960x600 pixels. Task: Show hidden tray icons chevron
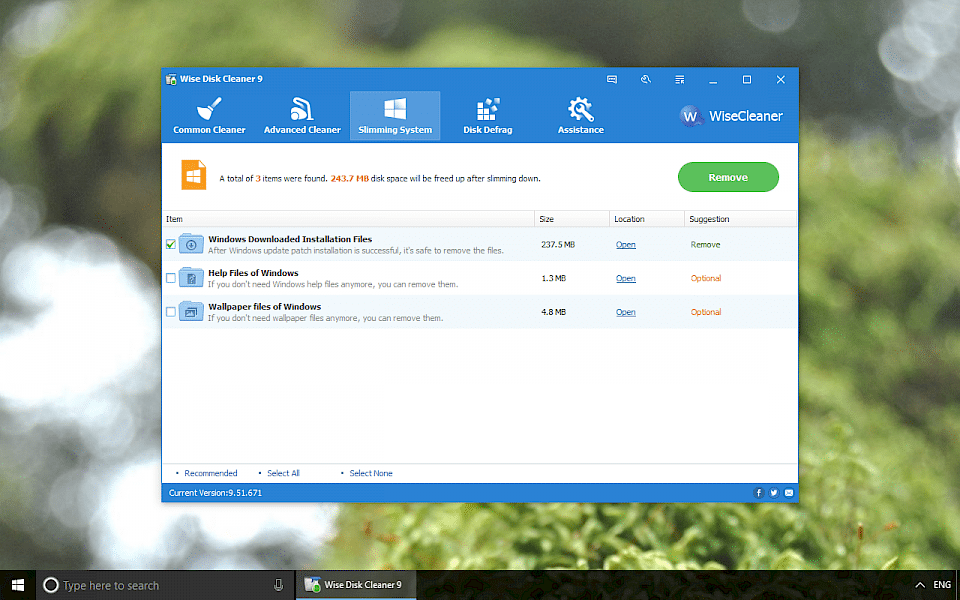[920, 585]
